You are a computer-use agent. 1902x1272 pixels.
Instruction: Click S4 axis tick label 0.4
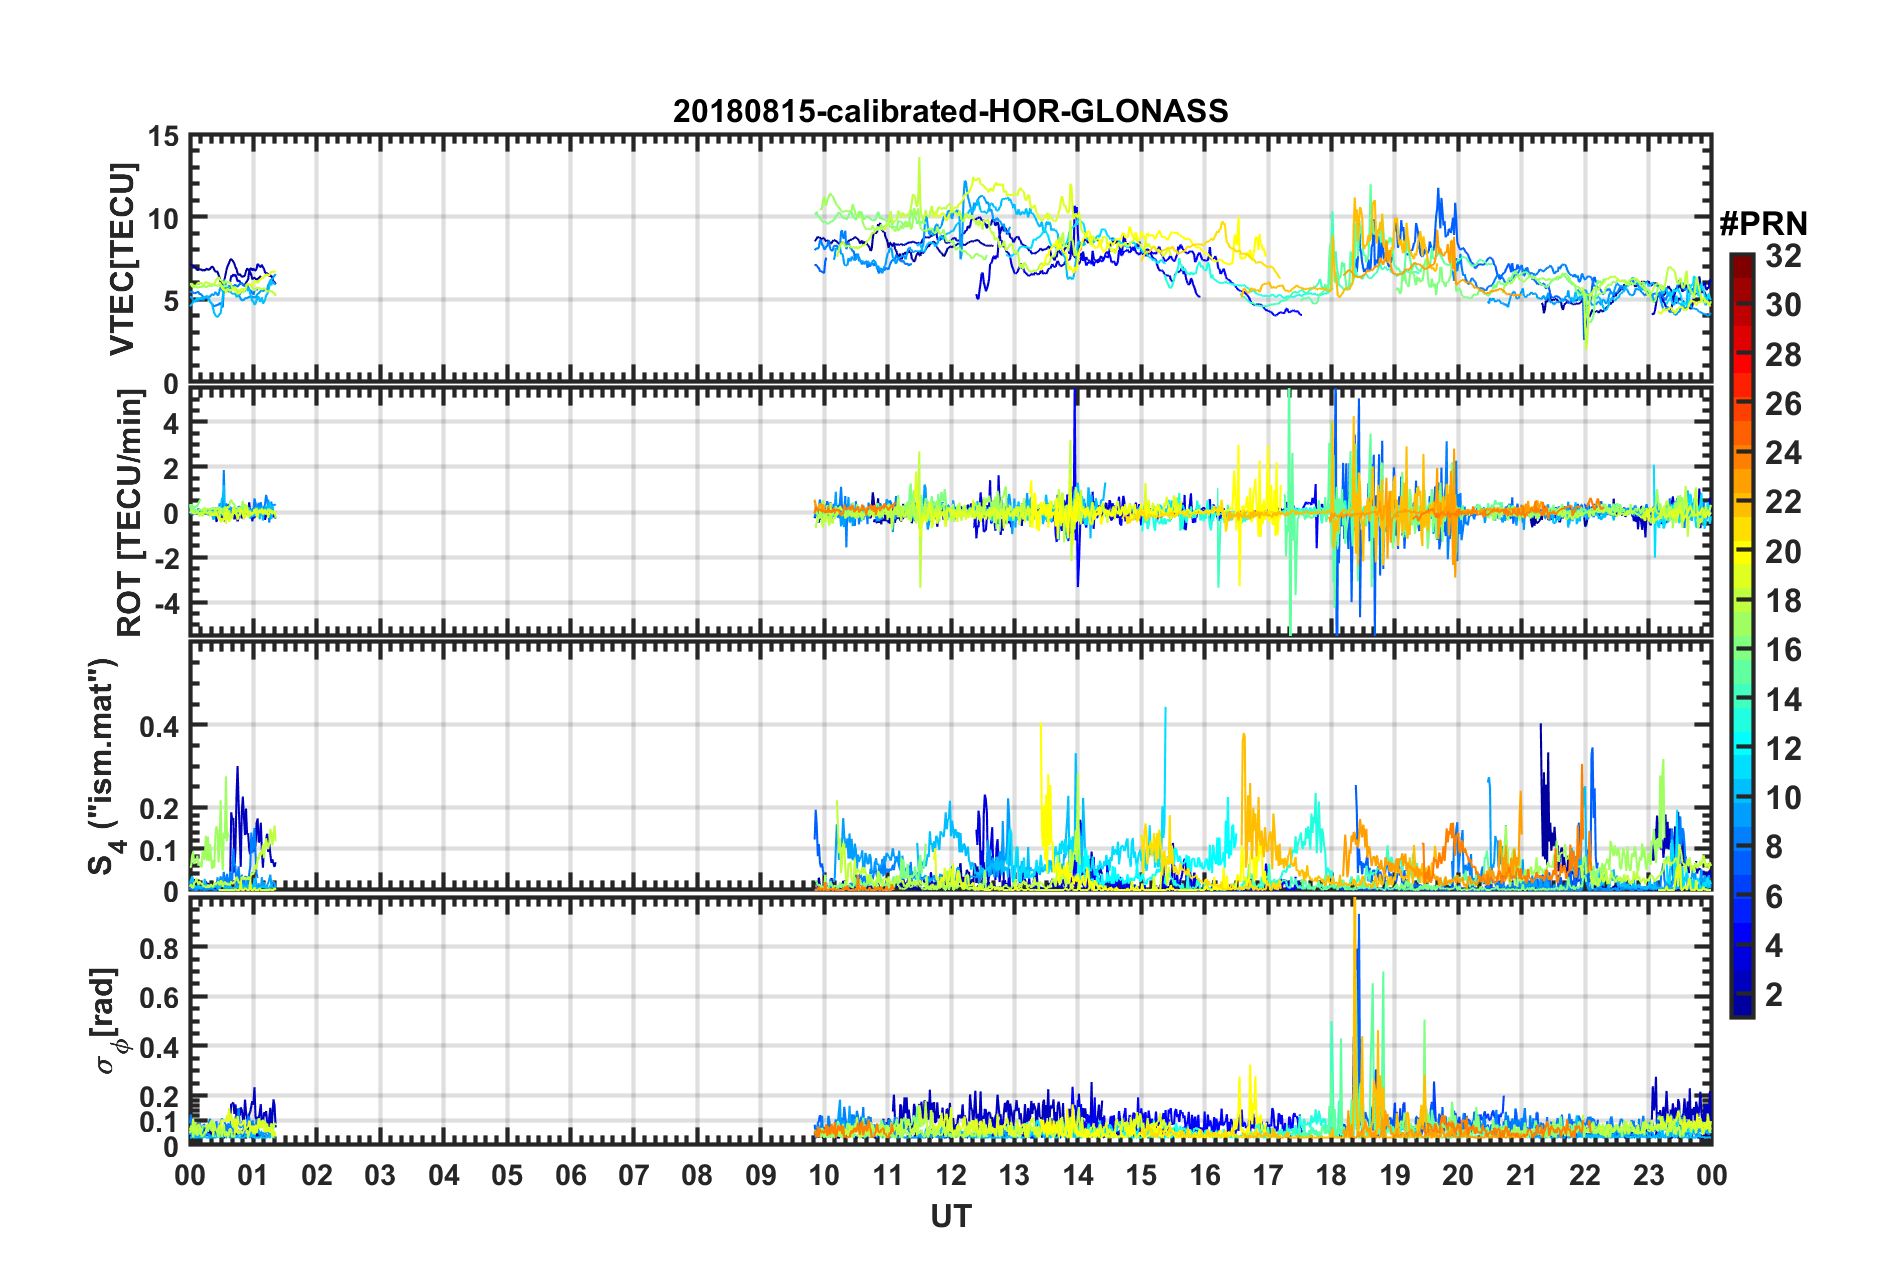click(160, 727)
